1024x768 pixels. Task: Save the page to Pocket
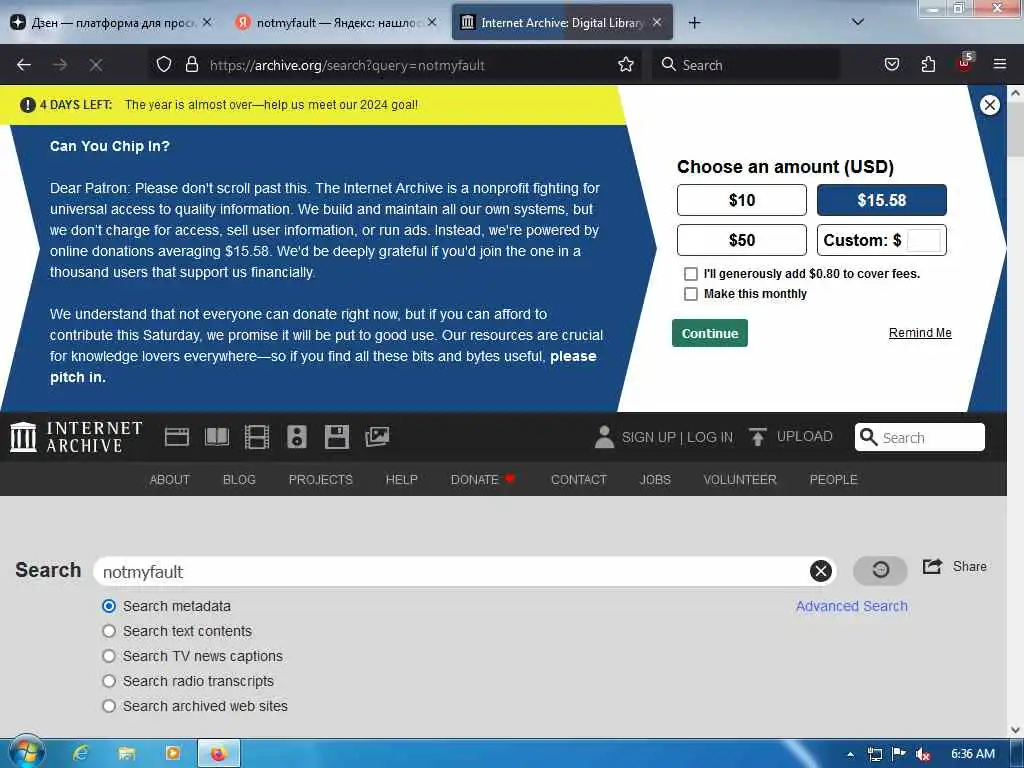pos(891,65)
